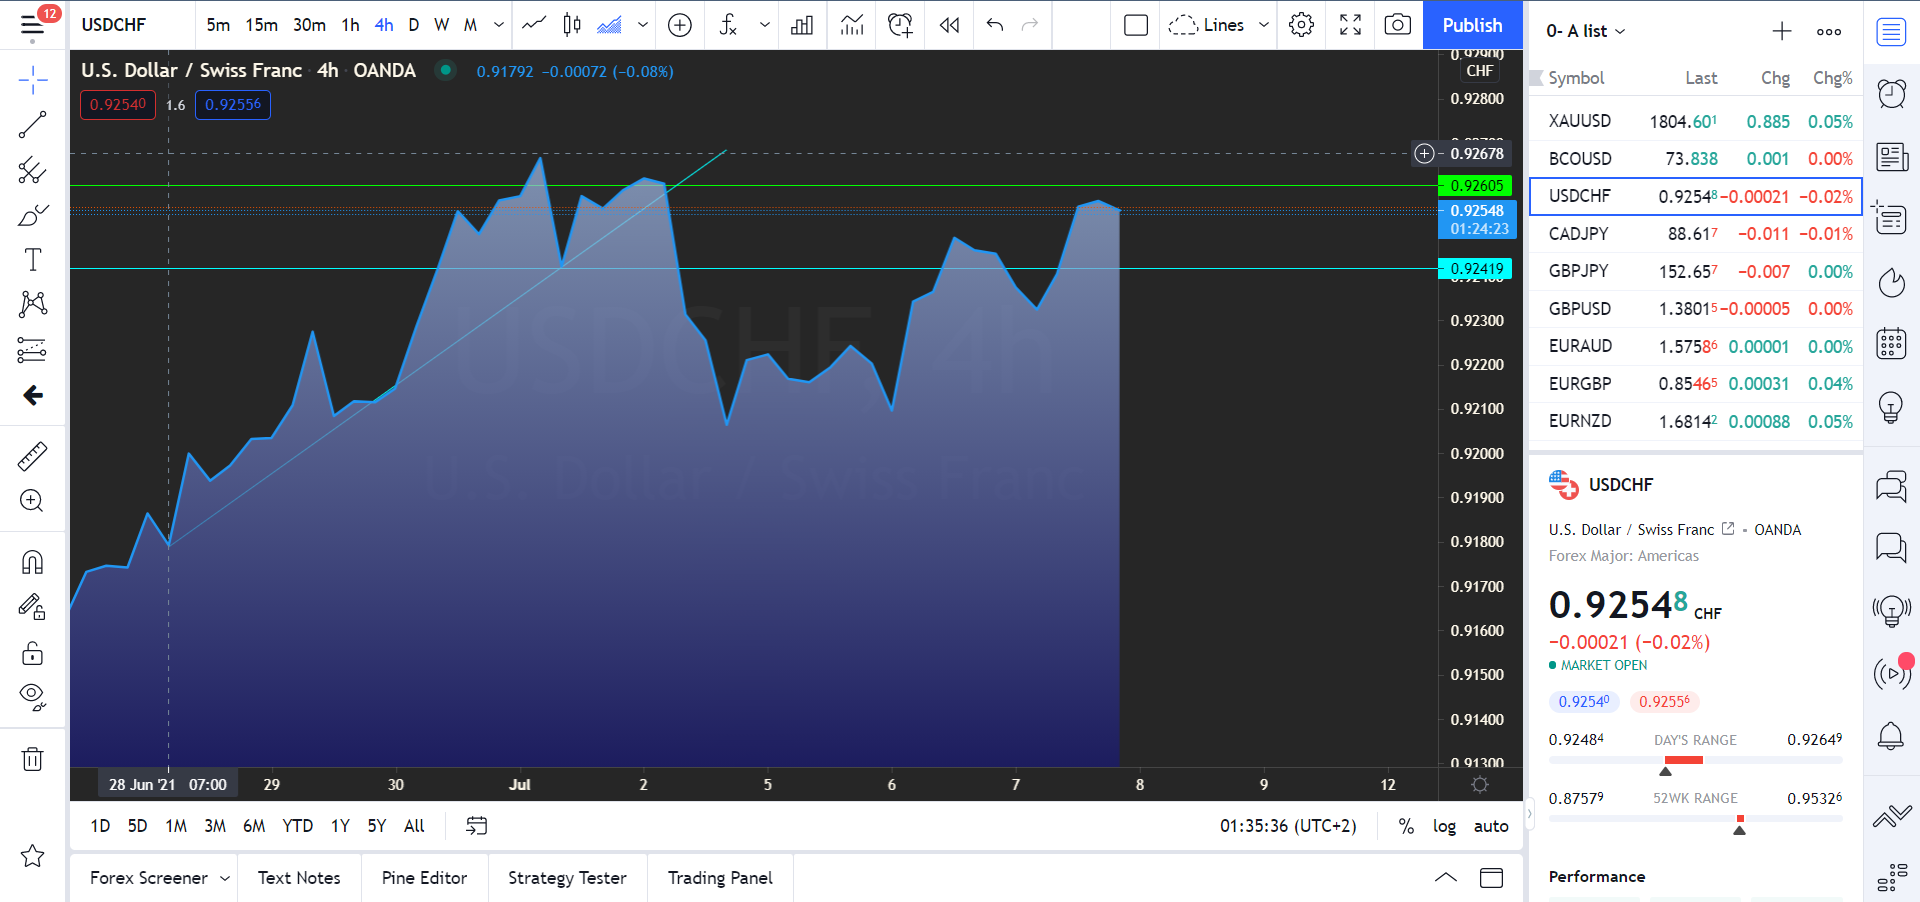Viewport: 1920px width, 902px height.
Task: Switch to the 1h timeframe
Action: coord(350,25)
